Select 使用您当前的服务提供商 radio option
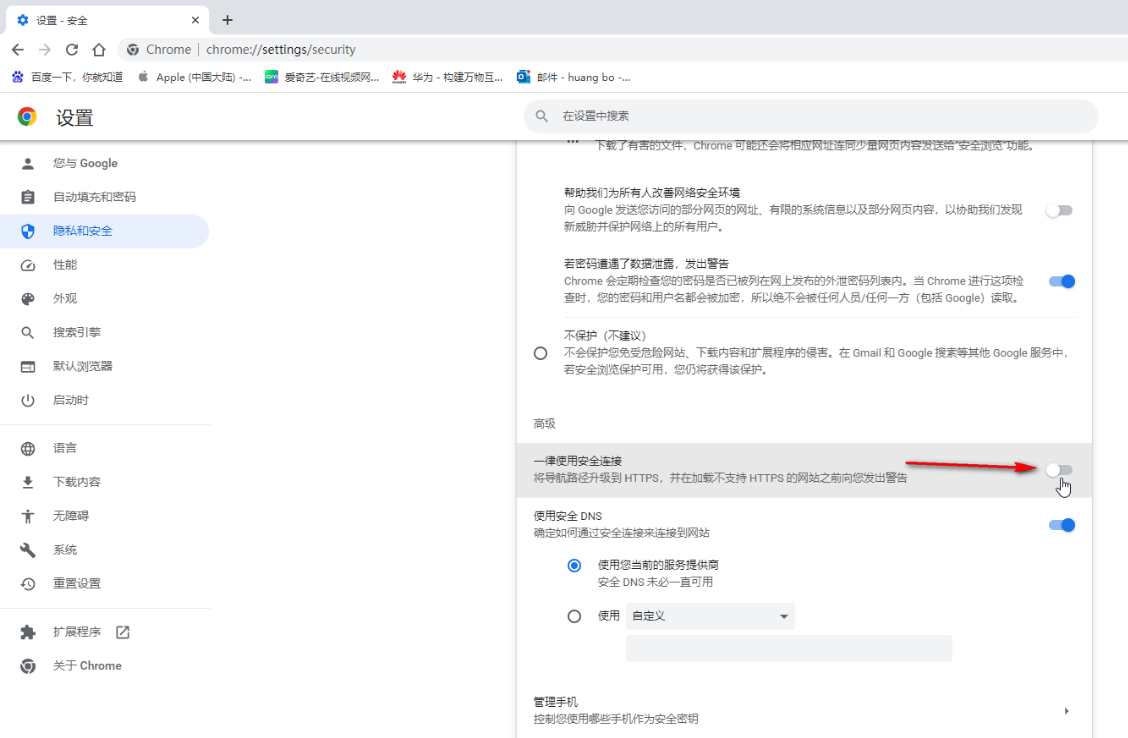The height and width of the screenshot is (738, 1128). pyautogui.click(x=574, y=565)
